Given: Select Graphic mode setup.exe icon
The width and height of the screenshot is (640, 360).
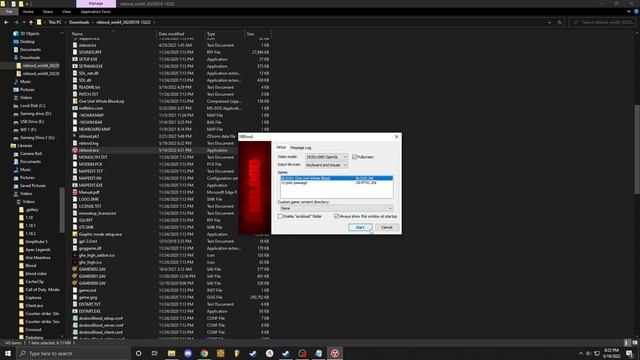Looking at the screenshot, I should pyautogui.click(x=75, y=234).
